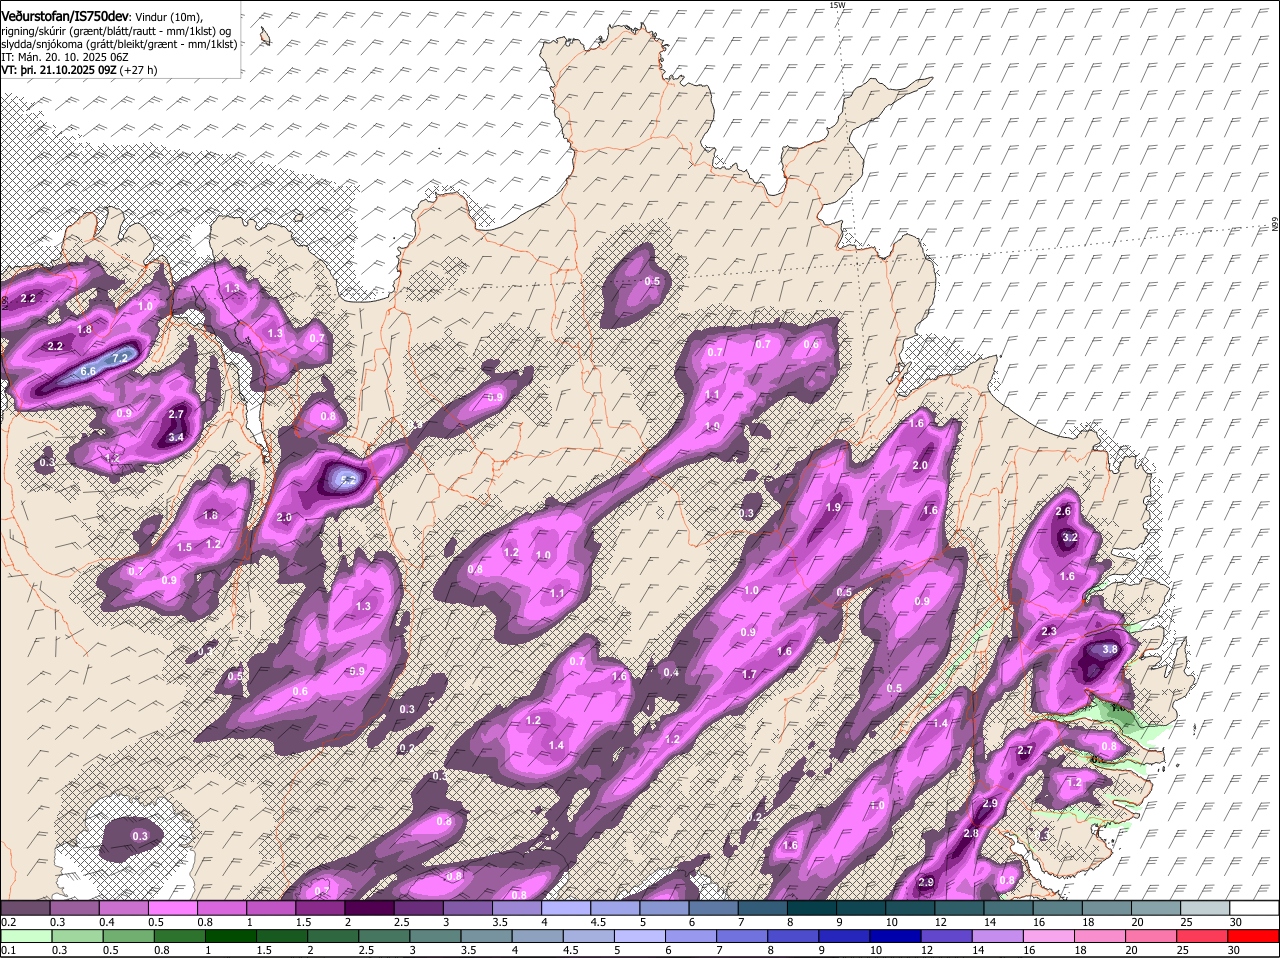
Task: Click the upper legend's darkest purple 2 swatch
Action: coord(369,907)
